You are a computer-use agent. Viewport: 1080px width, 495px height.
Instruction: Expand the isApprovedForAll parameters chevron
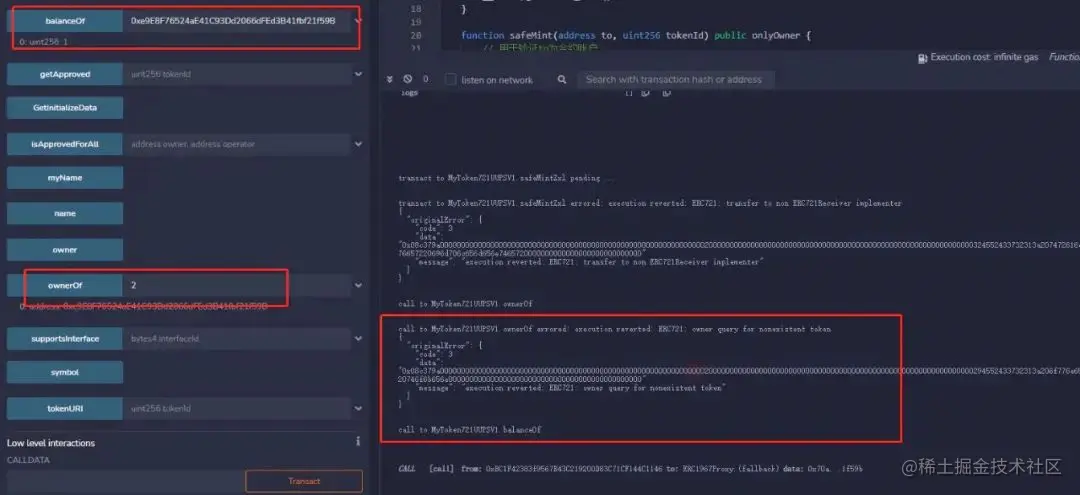pyautogui.click(x=357, y=144)
